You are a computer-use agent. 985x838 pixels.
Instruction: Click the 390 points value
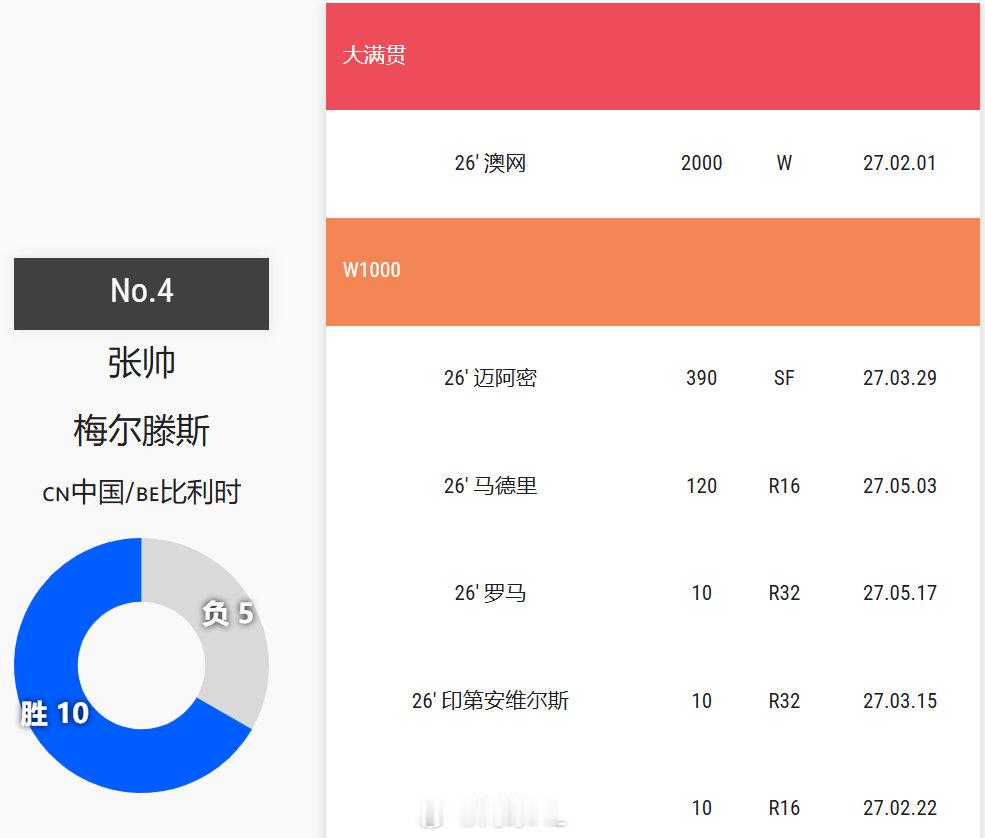702,378
